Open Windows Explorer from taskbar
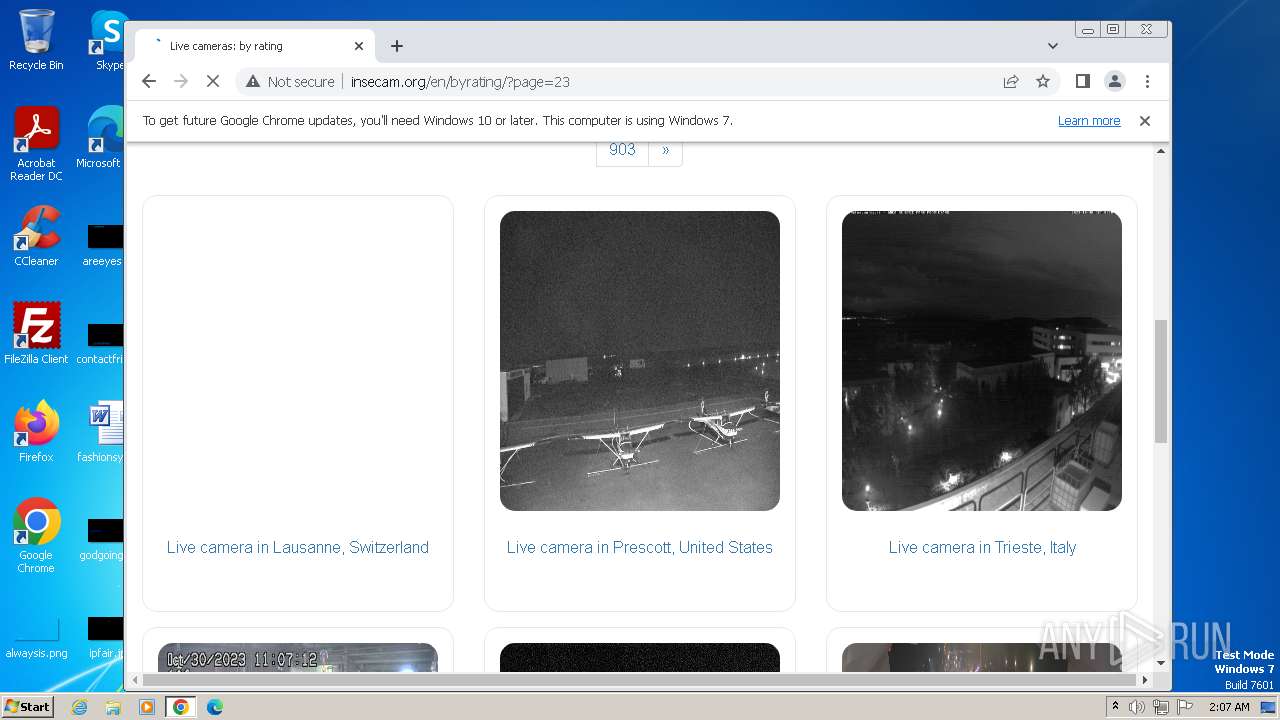The image size is (1280, 720). pos(113,707)
